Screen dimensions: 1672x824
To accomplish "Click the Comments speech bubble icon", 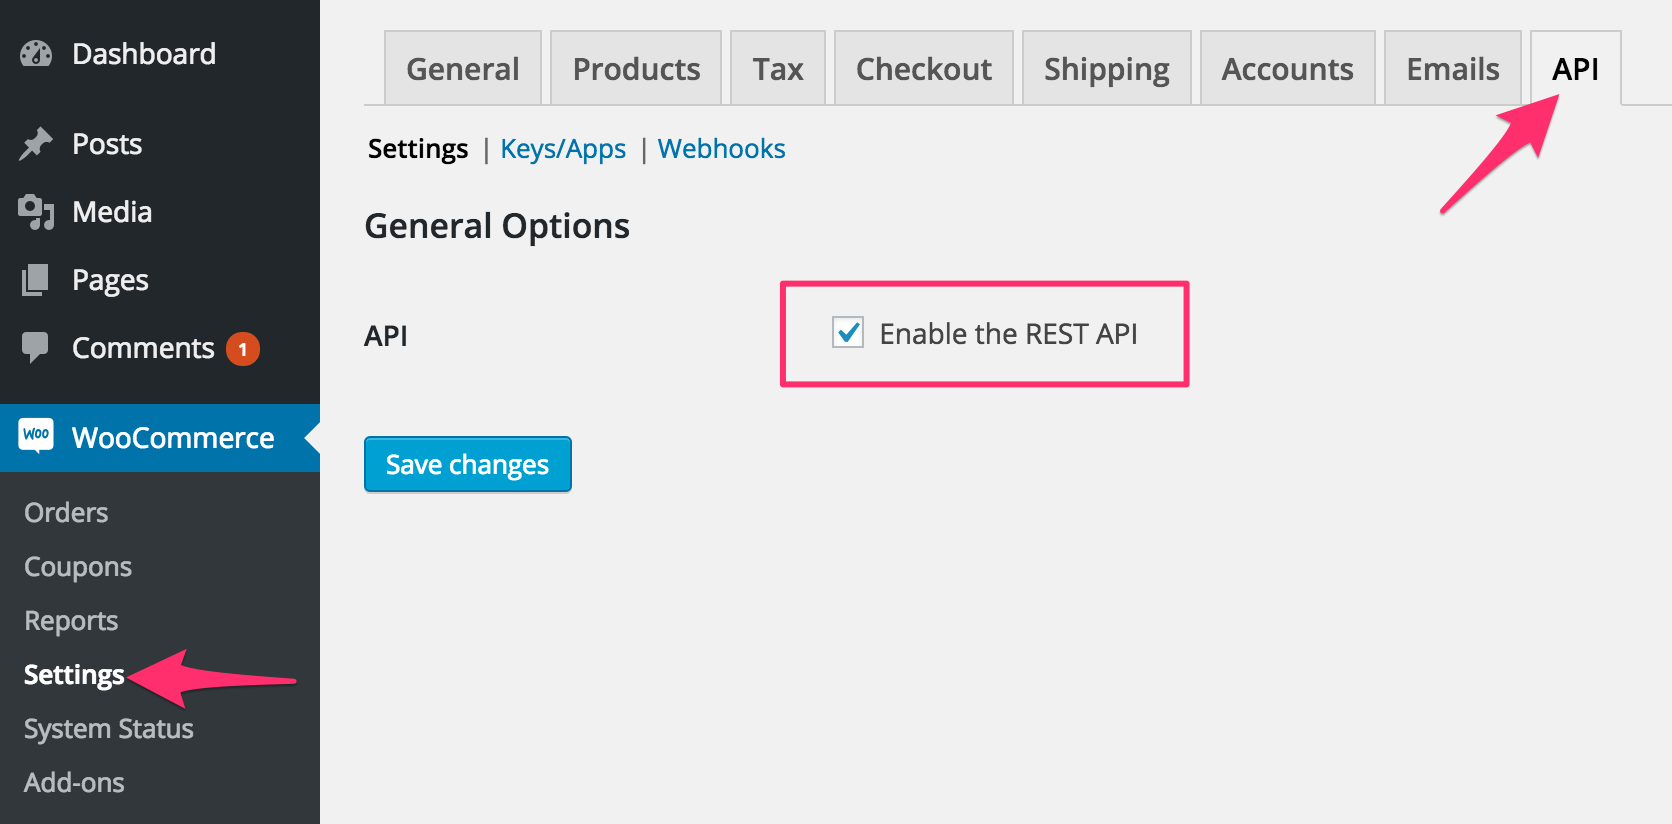I will 35,347.
